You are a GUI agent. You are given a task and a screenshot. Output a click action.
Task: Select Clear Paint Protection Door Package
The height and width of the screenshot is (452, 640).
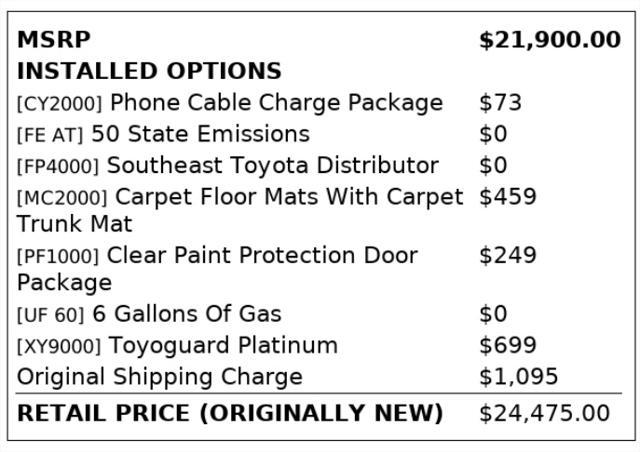click(262, 256)
